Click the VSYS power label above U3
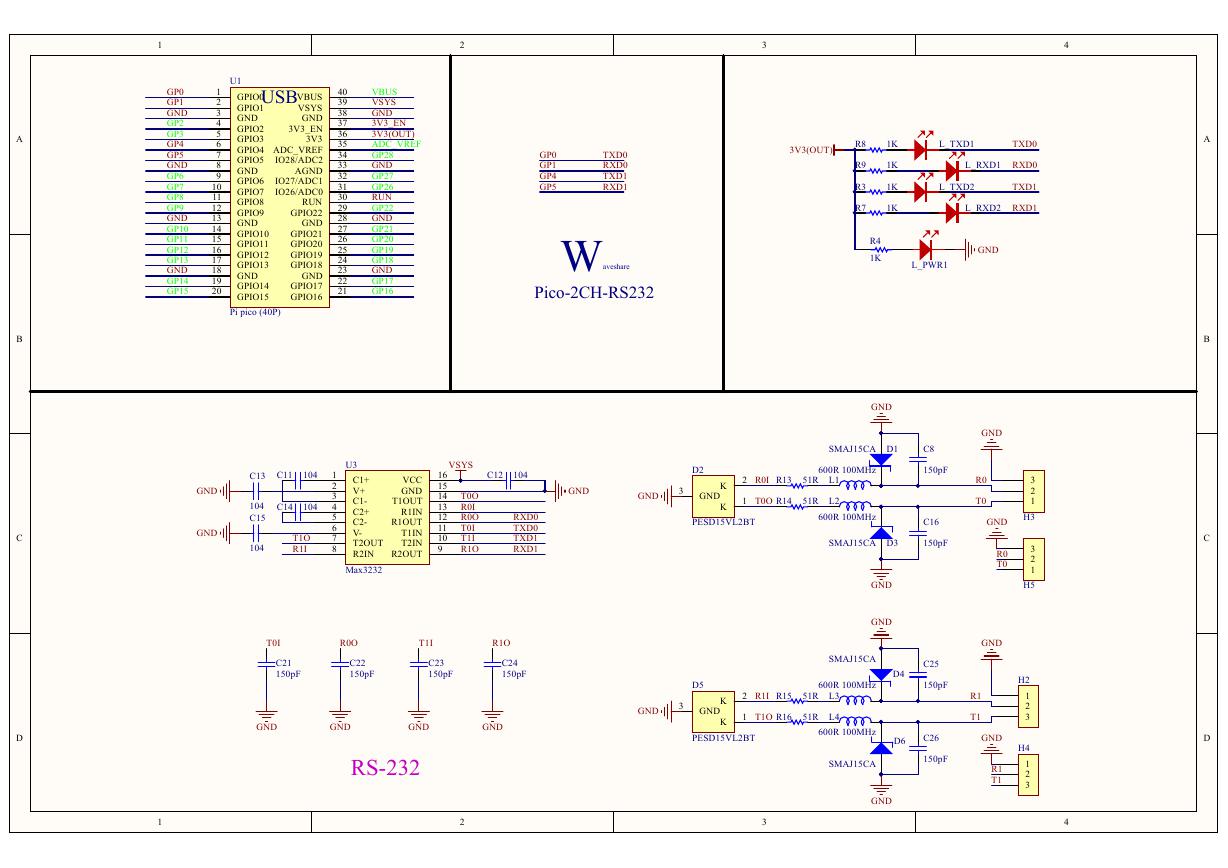This screenshot has width=1228, height=868. [x=460, y=465]
